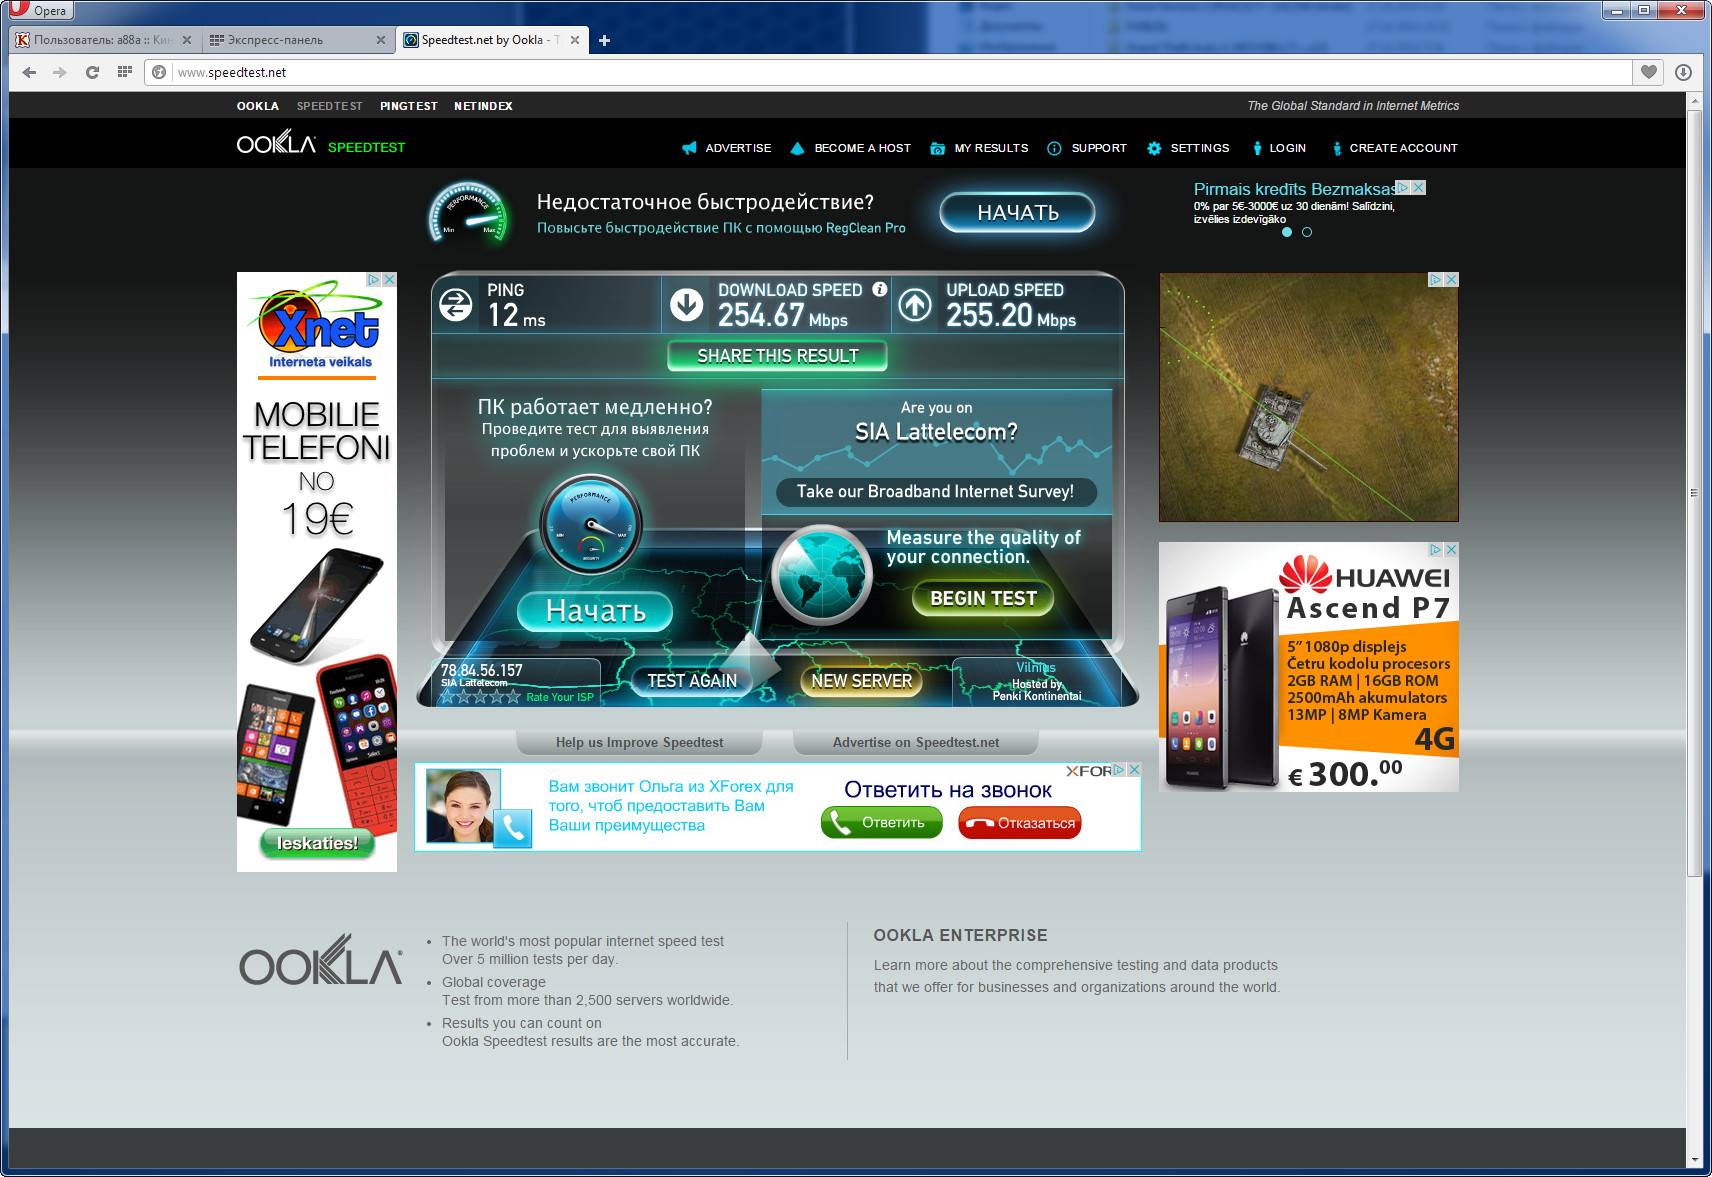This screenshot has width=1712, height=1177.
Task: Click the Pirmais kredīts Bezmaksas ad headline
Action: click(x=1295, y=189)
